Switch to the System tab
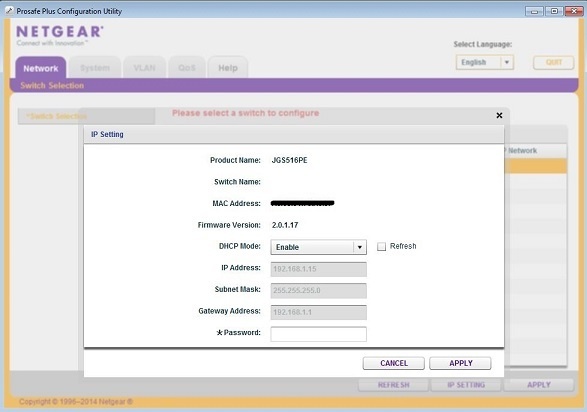 tap(95, 68)
